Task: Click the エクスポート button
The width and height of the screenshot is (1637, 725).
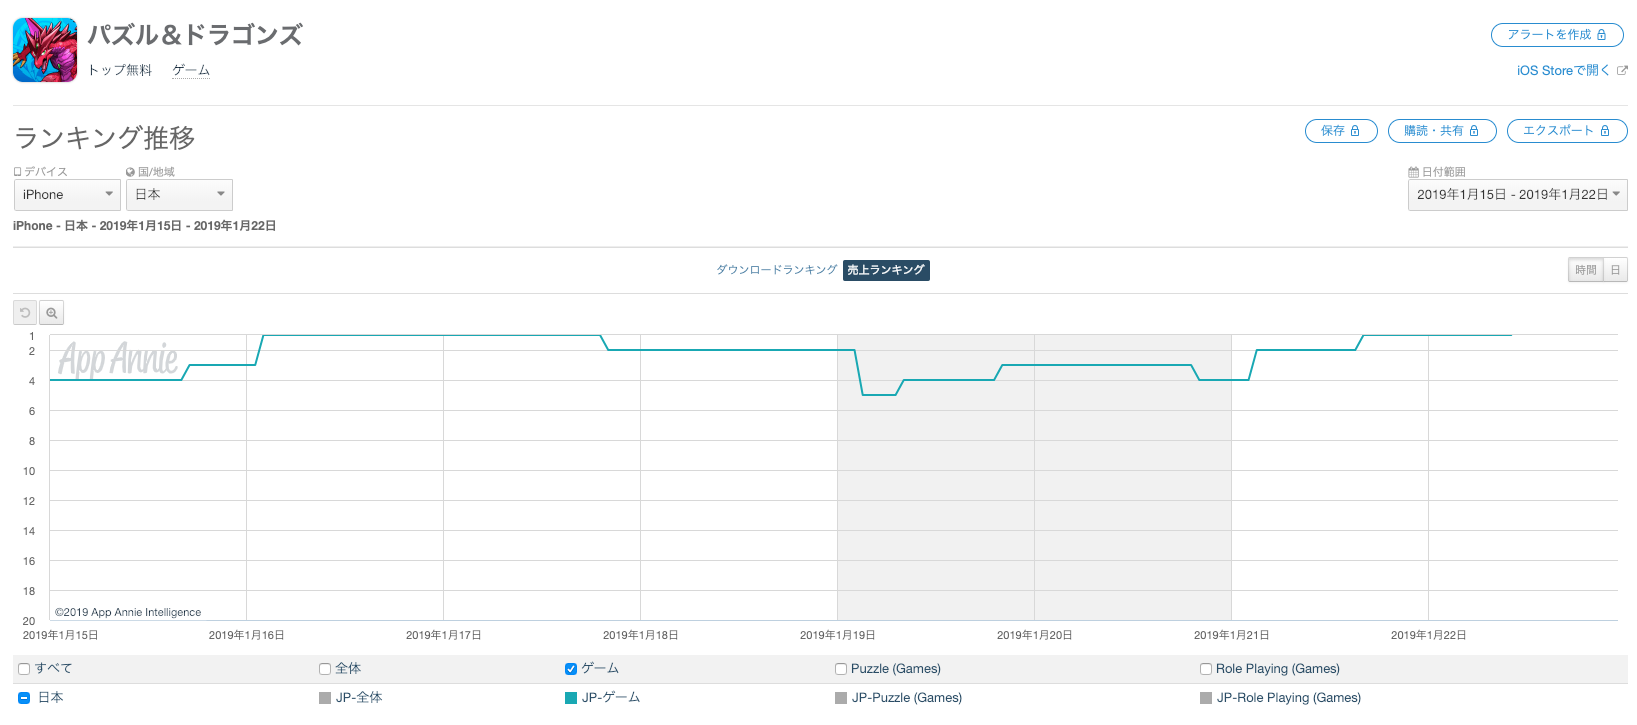Action: tap(1567, 131)
